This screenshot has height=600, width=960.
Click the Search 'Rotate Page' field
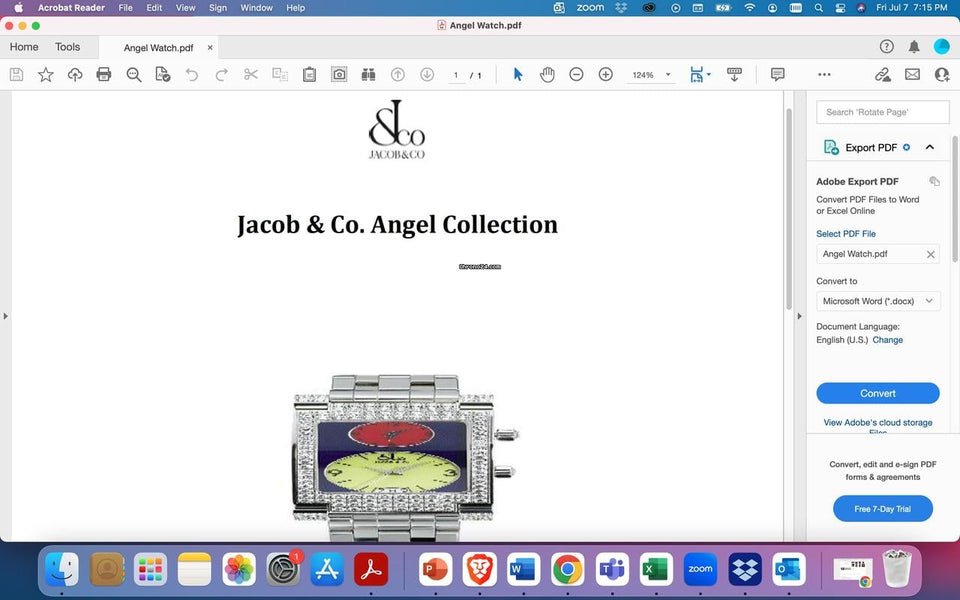click(883, 112)
